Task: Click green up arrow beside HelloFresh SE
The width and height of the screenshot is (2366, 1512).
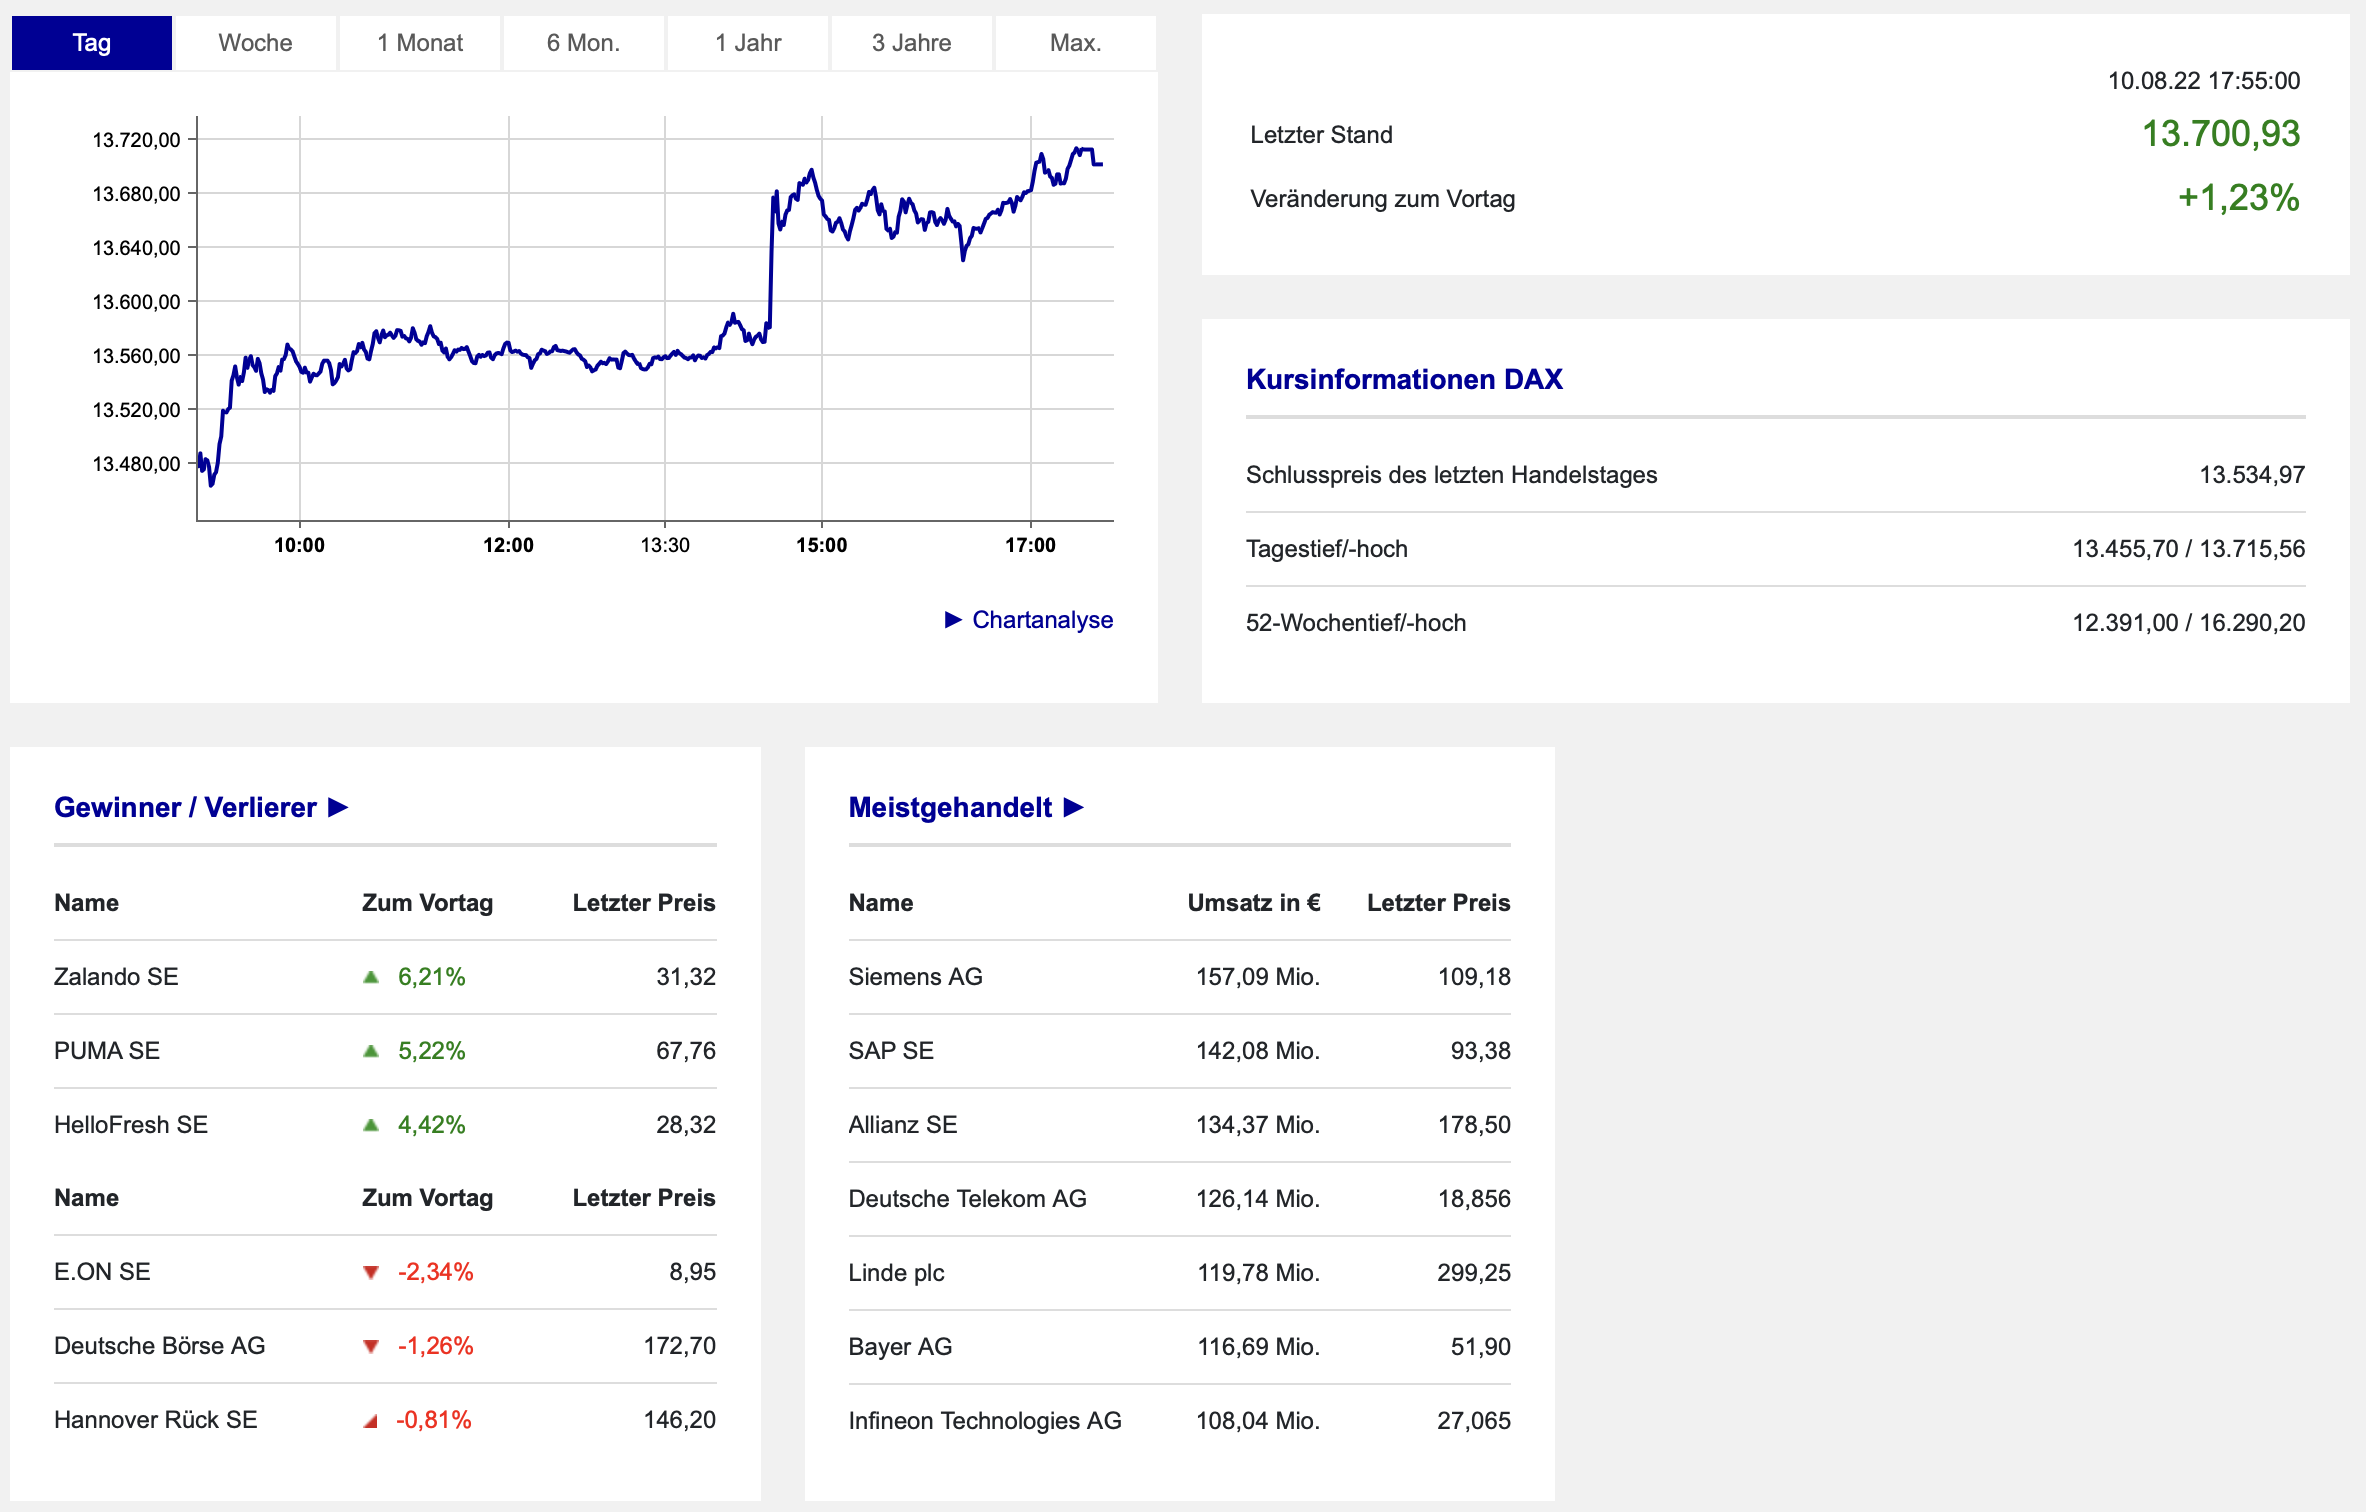Action: tap(371, 1125)
